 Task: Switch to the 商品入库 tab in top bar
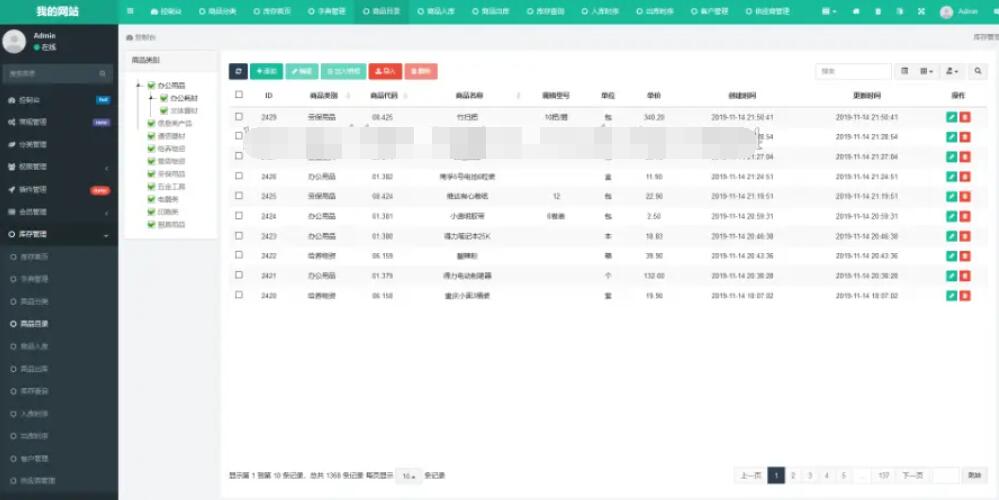433,12
